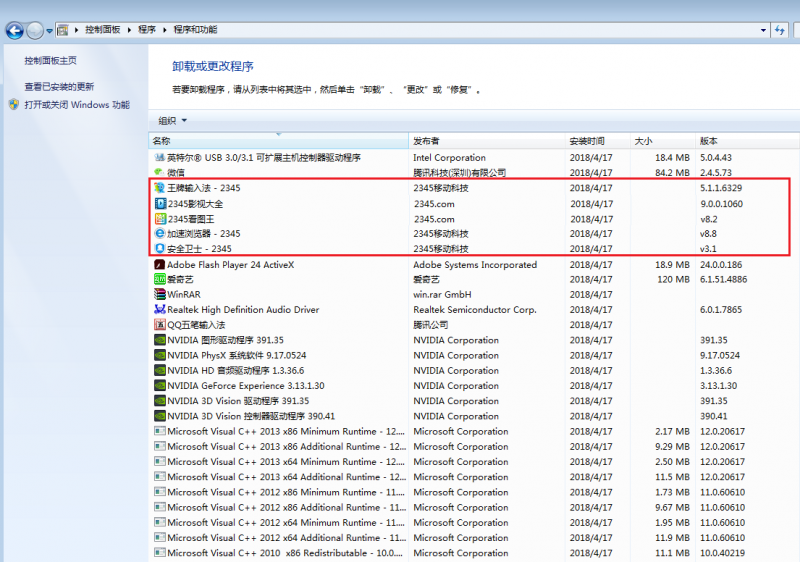Image resolution: width=800 pixels, height=562 pixels.
Task: Click the Back navigation arrow button
Action: pyautogui.click(x=15, y=31)
